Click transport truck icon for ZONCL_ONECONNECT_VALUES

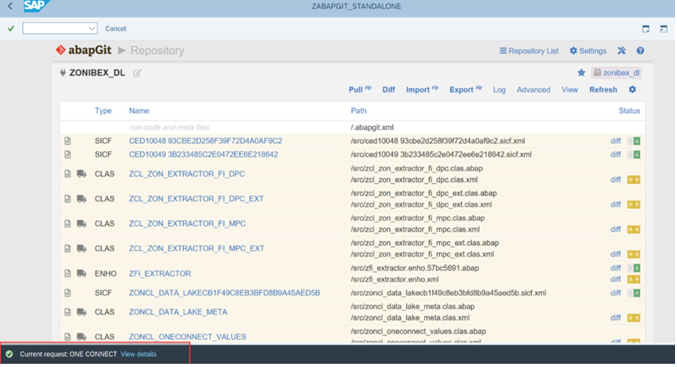(x=82, y=337)
